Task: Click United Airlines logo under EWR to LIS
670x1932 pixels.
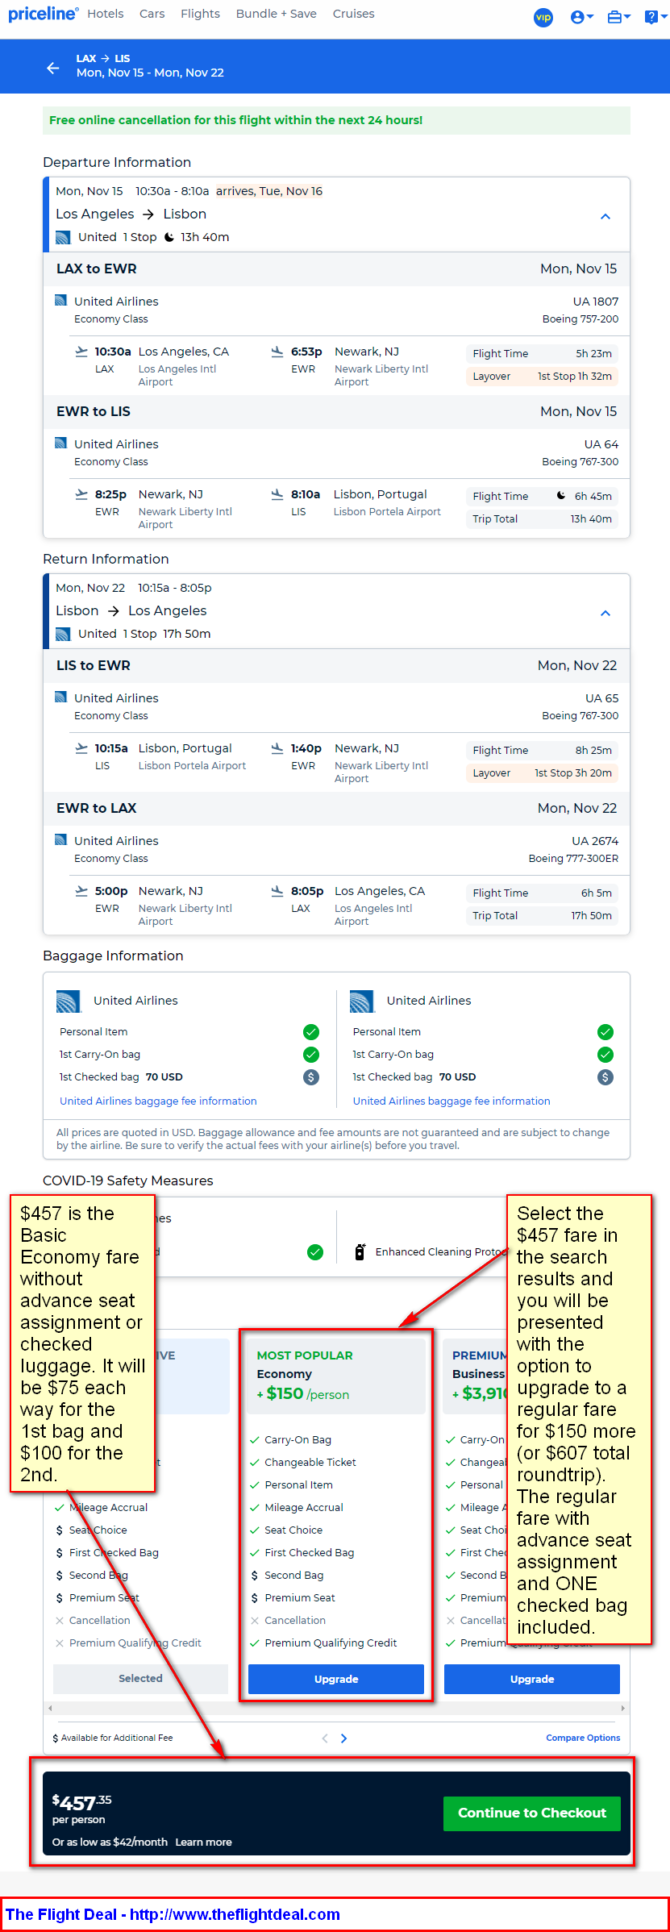Action: pyautogui.click(x=61, y=443)
